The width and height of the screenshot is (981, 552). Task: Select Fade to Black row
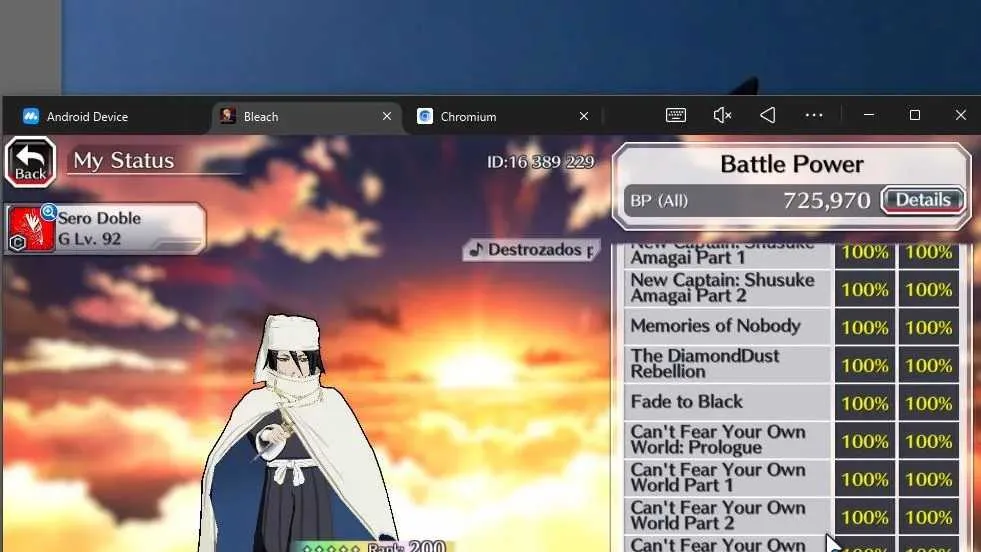coord(727,402)
